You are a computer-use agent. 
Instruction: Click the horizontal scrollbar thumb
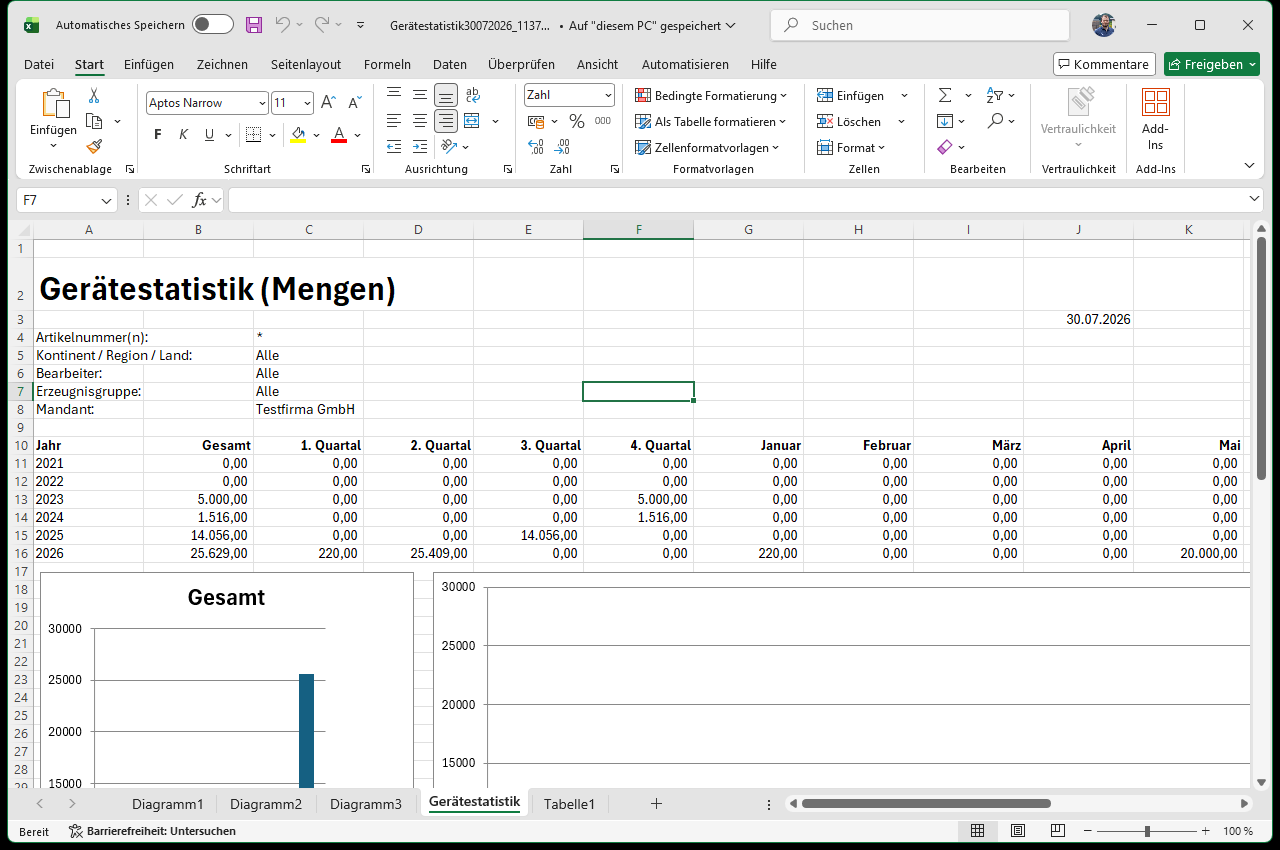926,803
